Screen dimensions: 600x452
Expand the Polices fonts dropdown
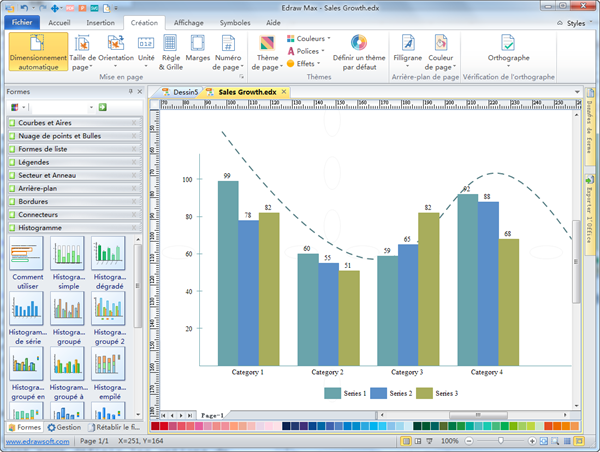pyautogui.click(x=308, y=50)
